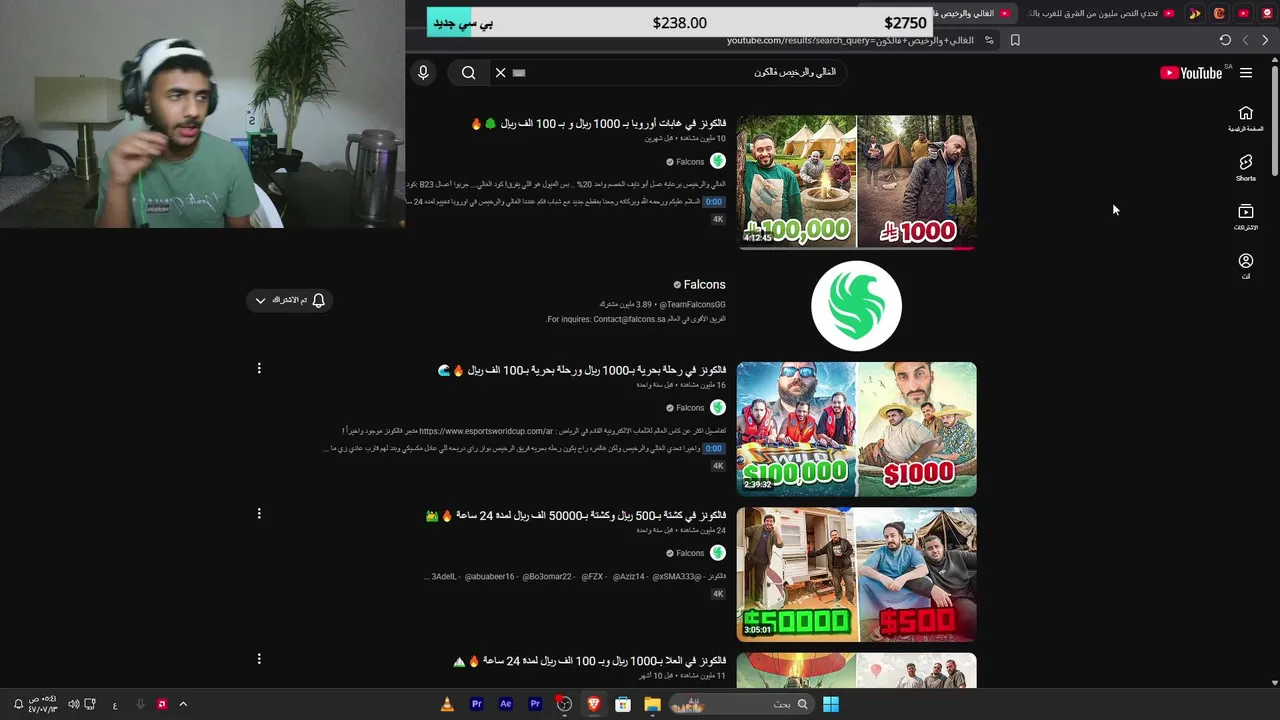
Task: Toggle the microphone icon in the system tray
Action: [140, 704]
